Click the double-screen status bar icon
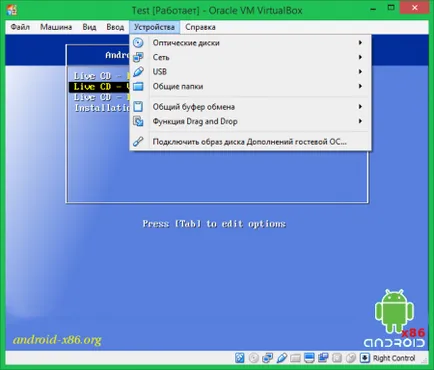Viewport: 434px width, 370px height. coord(323,358)
